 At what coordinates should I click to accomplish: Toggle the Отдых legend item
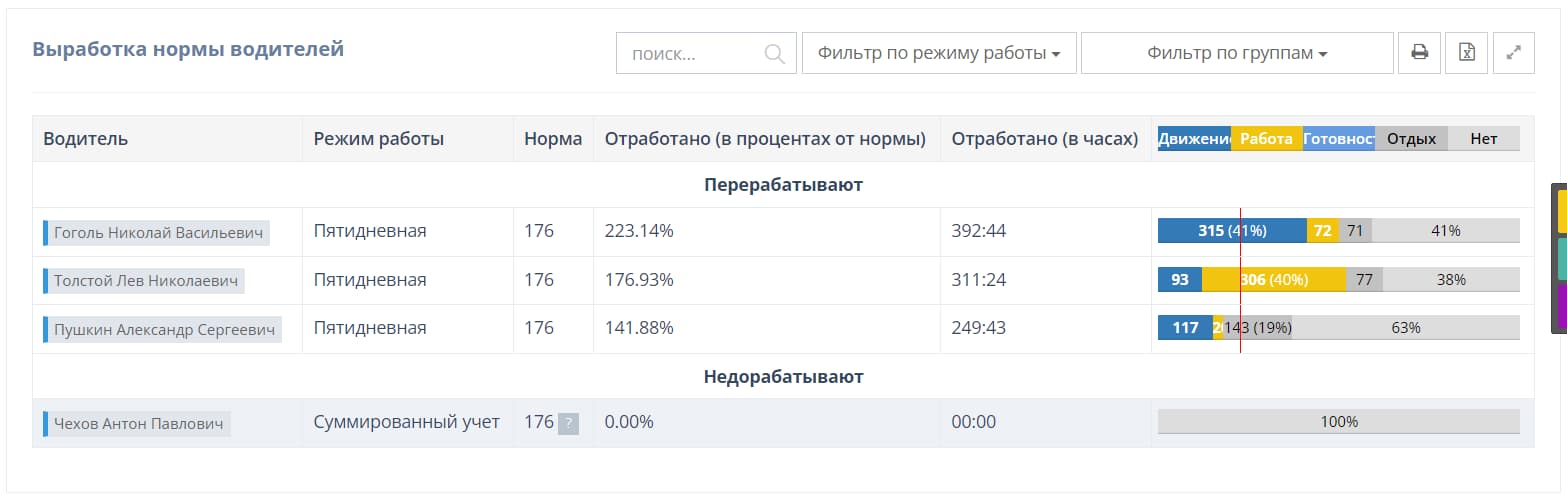click(1411, 139)
